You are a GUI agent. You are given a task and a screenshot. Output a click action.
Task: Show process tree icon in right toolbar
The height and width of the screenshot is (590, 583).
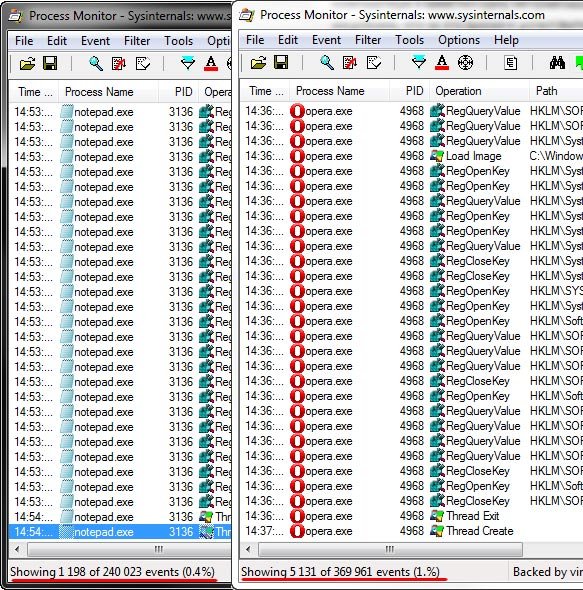(510, 63)
